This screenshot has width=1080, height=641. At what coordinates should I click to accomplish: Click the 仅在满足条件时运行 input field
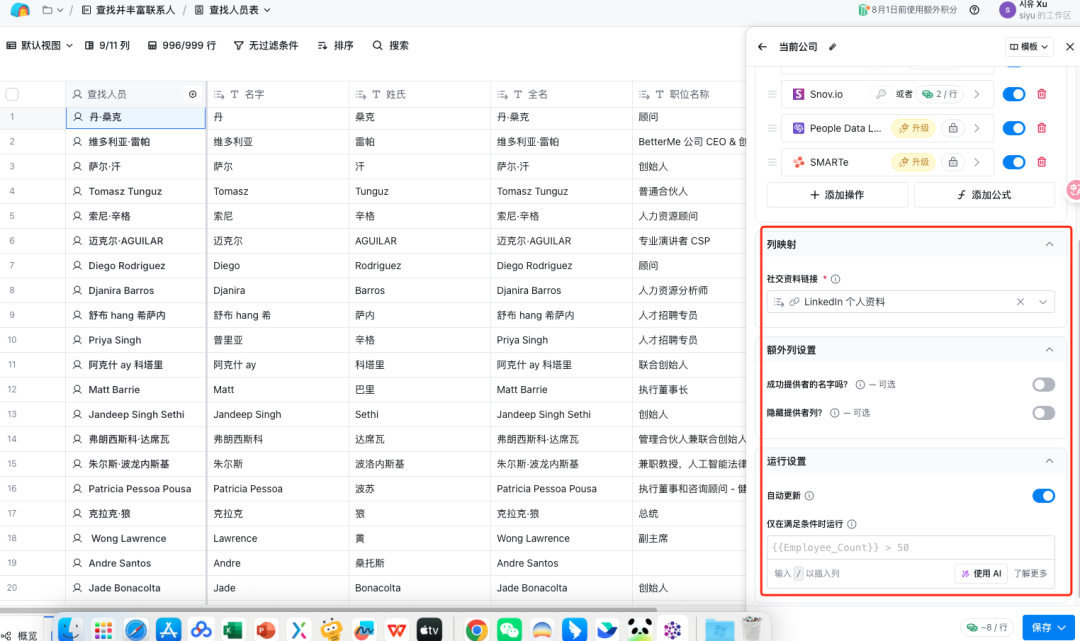910,546
